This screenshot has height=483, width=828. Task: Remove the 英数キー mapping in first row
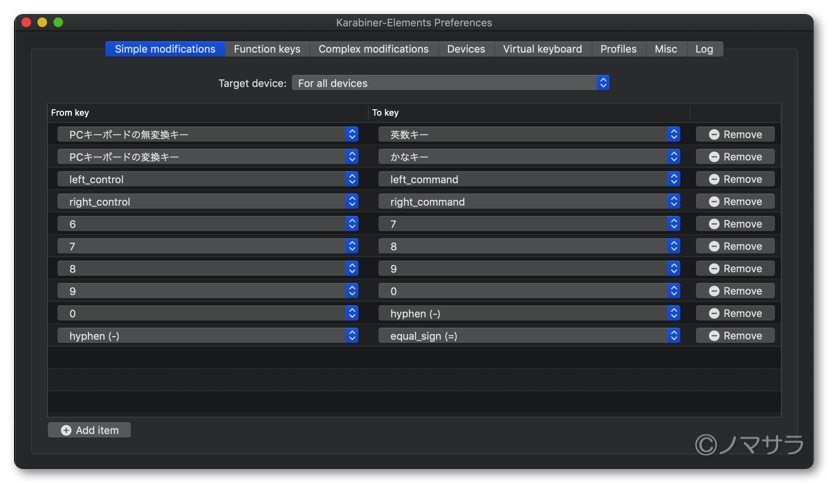735,134
